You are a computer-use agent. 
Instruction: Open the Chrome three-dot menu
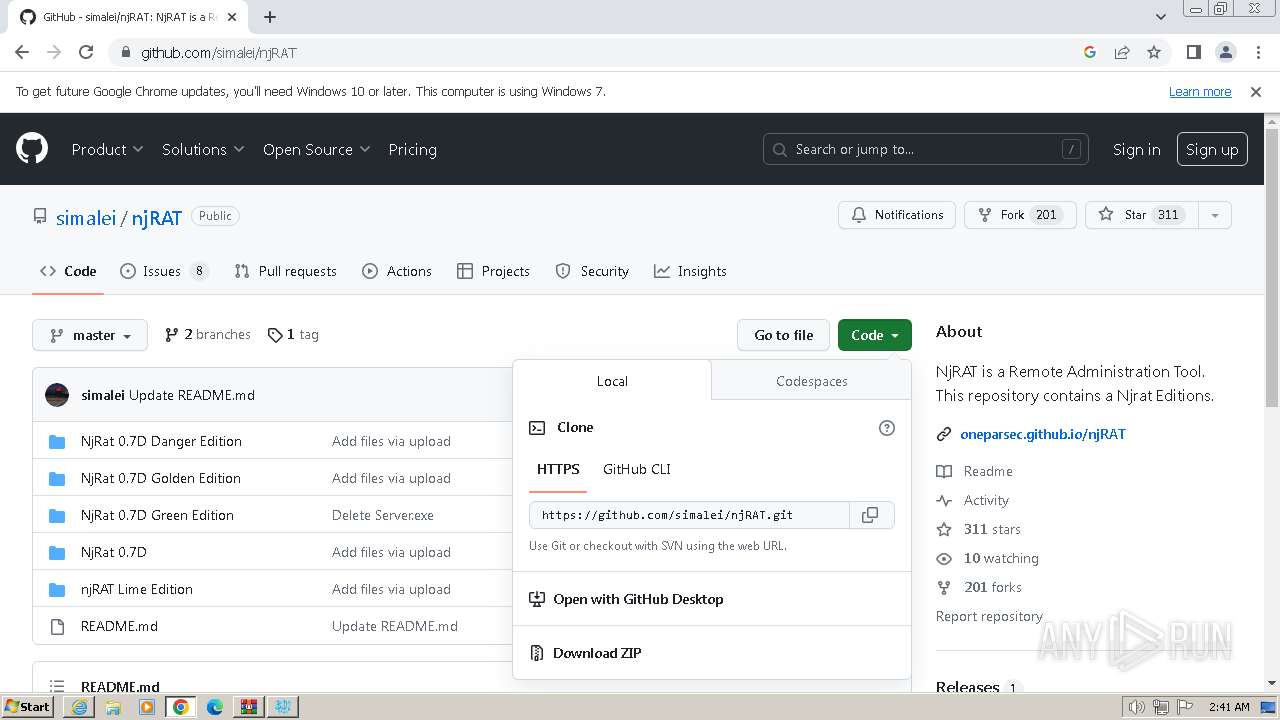(x=1257, y=52)
